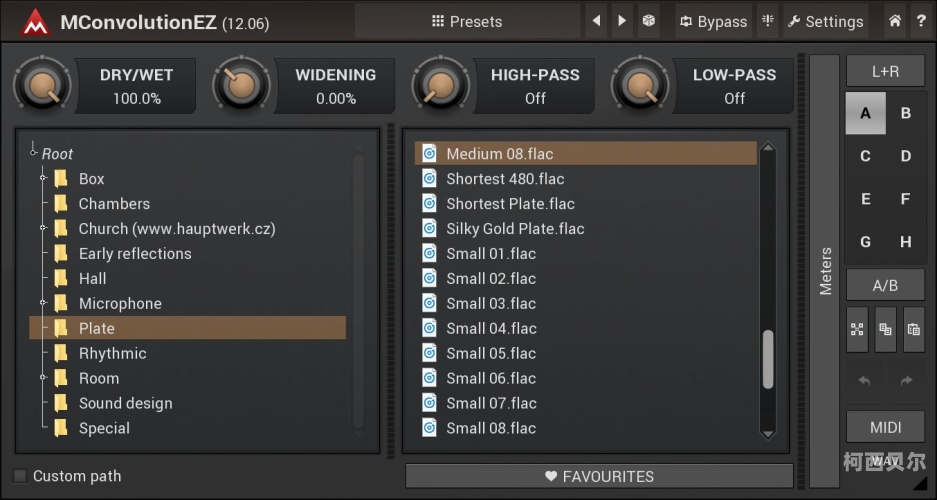Select preset slot C
937x500 pixels.
point(865,156)
